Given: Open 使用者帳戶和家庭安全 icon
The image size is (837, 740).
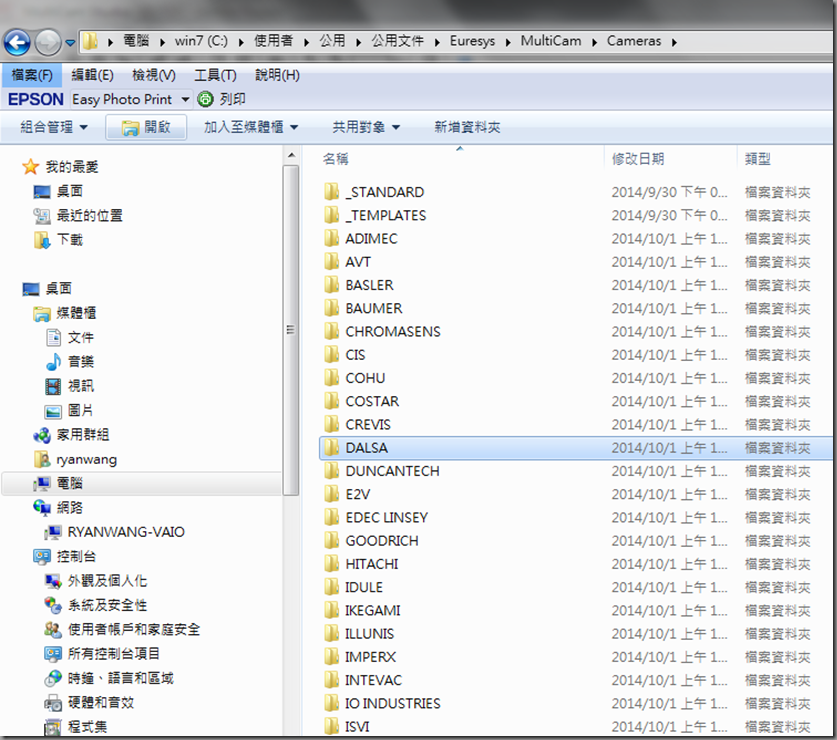Looking at the screenshot, I should (x=53, y=629).
